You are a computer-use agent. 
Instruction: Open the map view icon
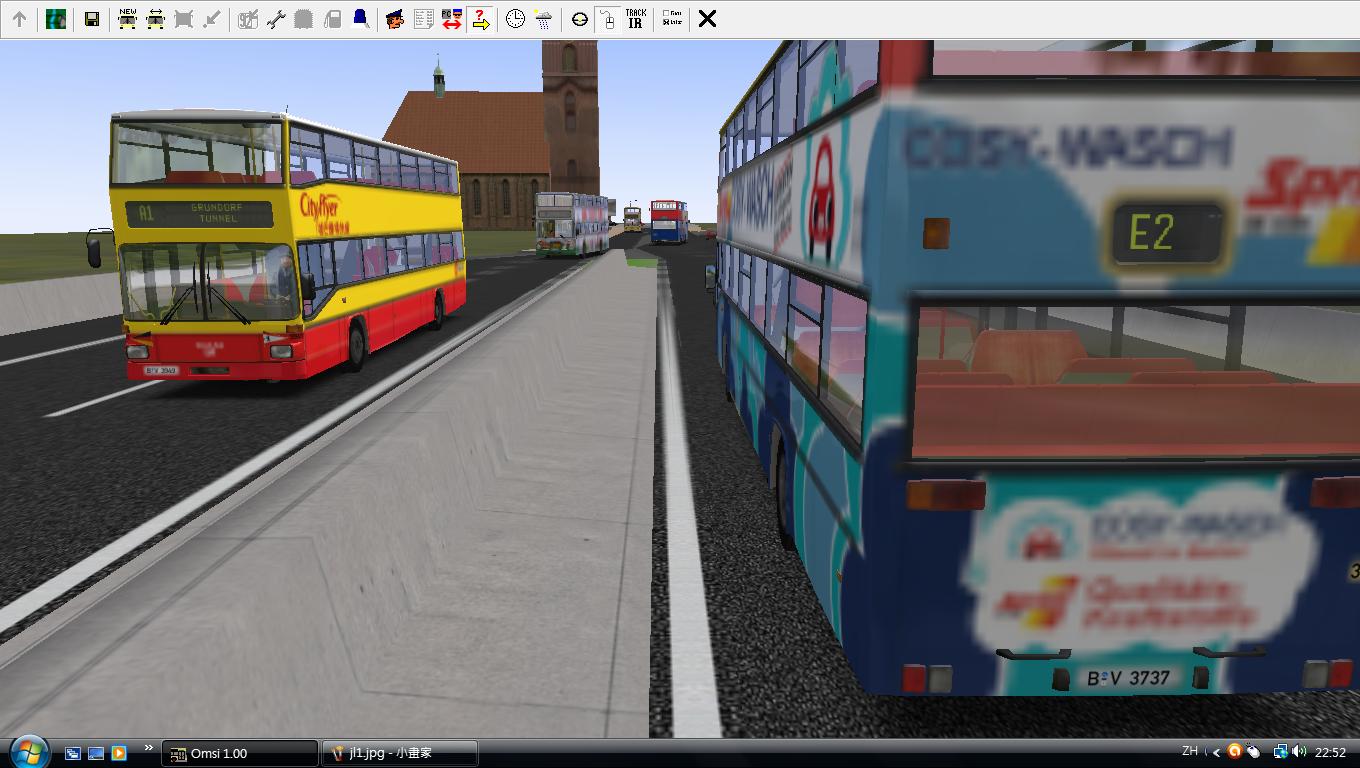click(56, 19)
